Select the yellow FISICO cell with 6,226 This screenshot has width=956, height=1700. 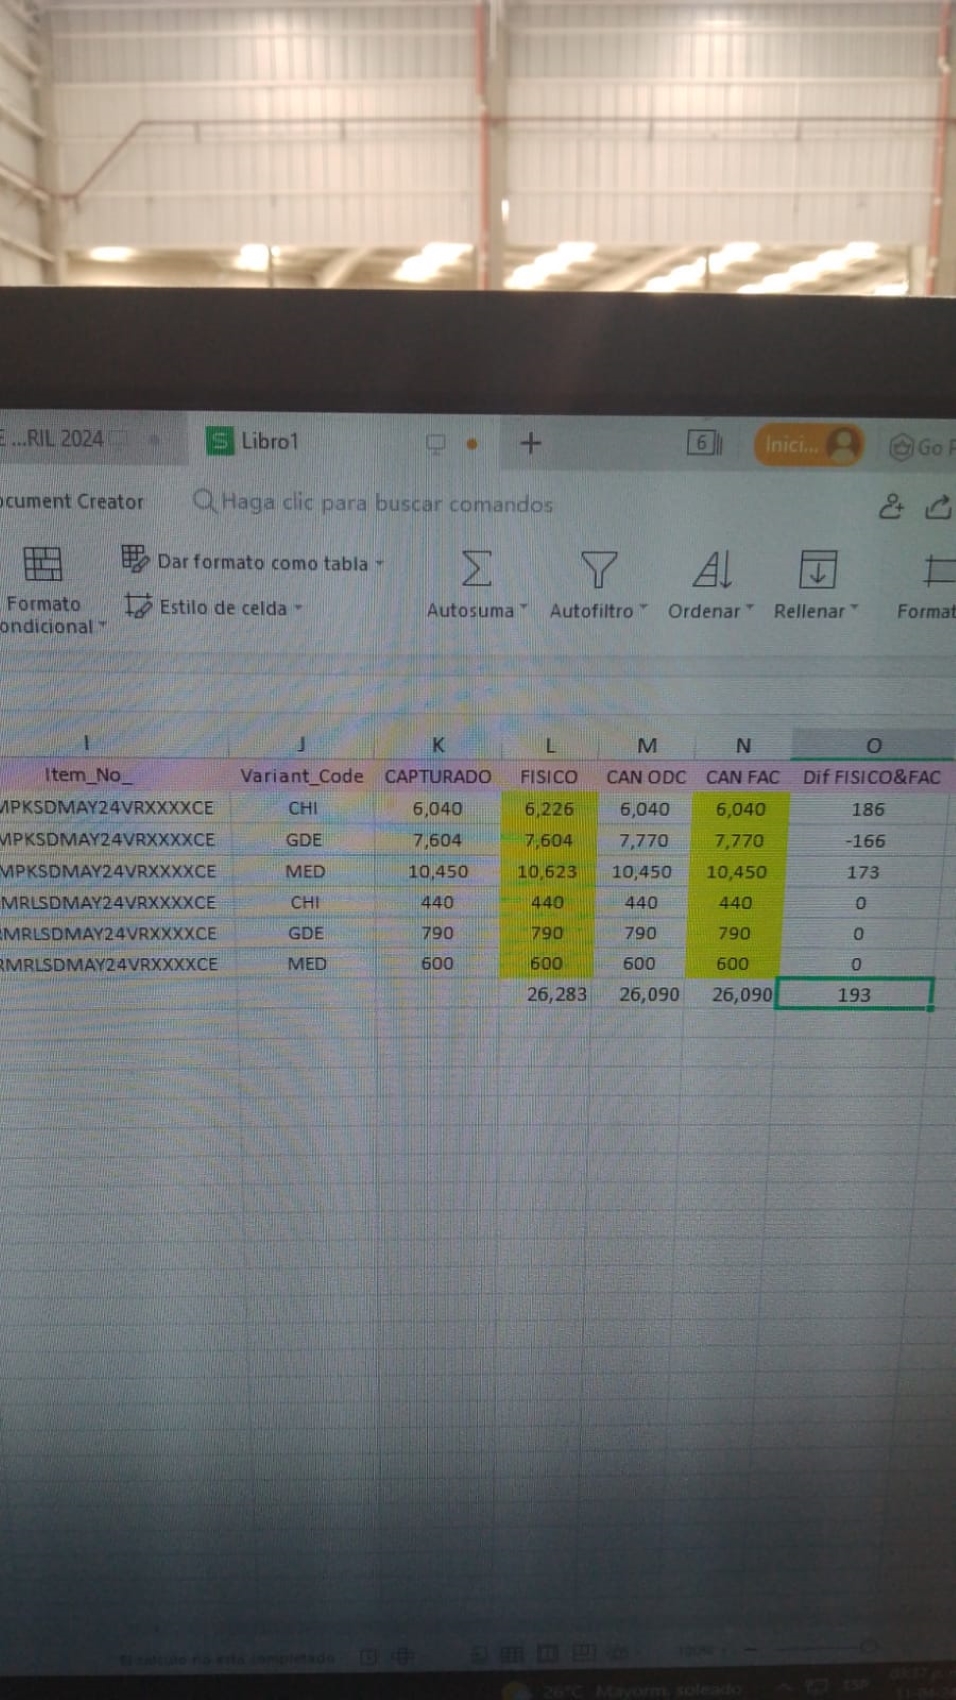click(x=549, y=809)
